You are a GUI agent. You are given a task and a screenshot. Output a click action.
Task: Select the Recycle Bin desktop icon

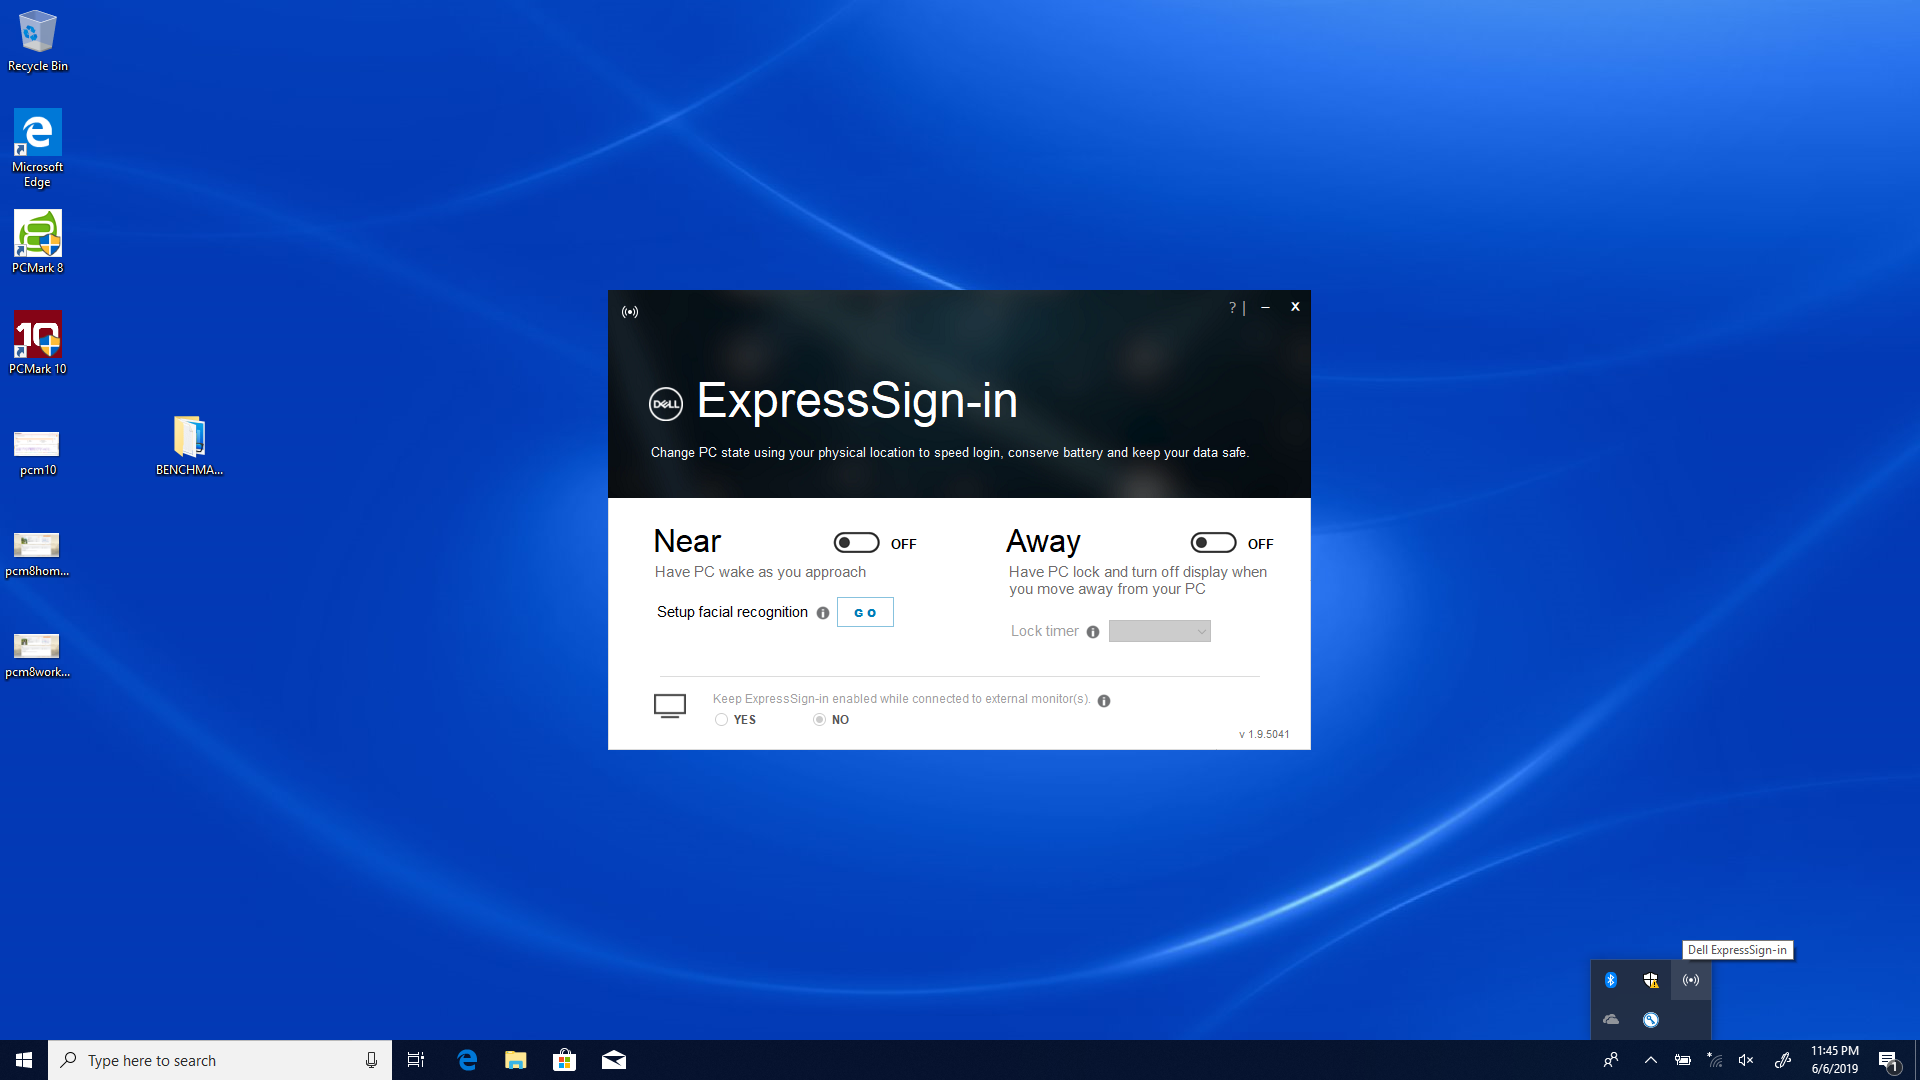38,41
